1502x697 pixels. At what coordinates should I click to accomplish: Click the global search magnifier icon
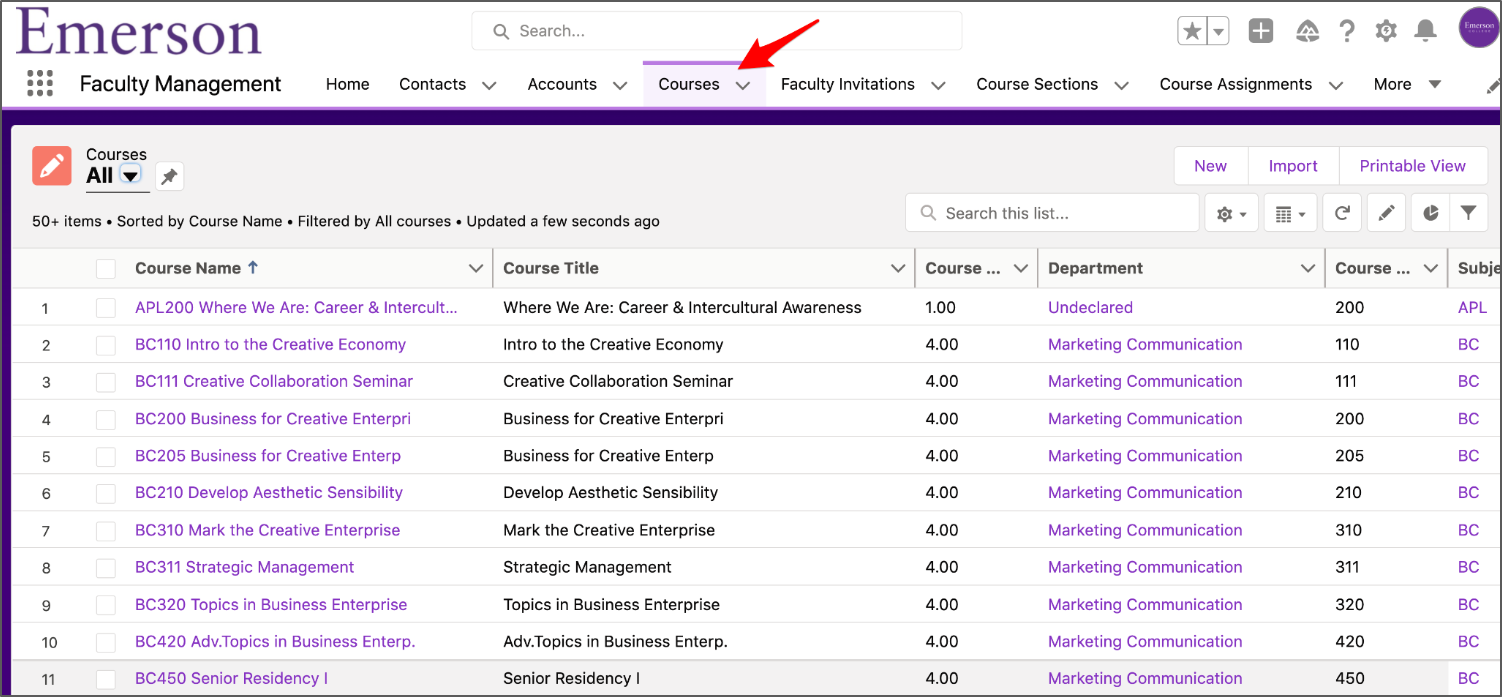coord(501,32)
